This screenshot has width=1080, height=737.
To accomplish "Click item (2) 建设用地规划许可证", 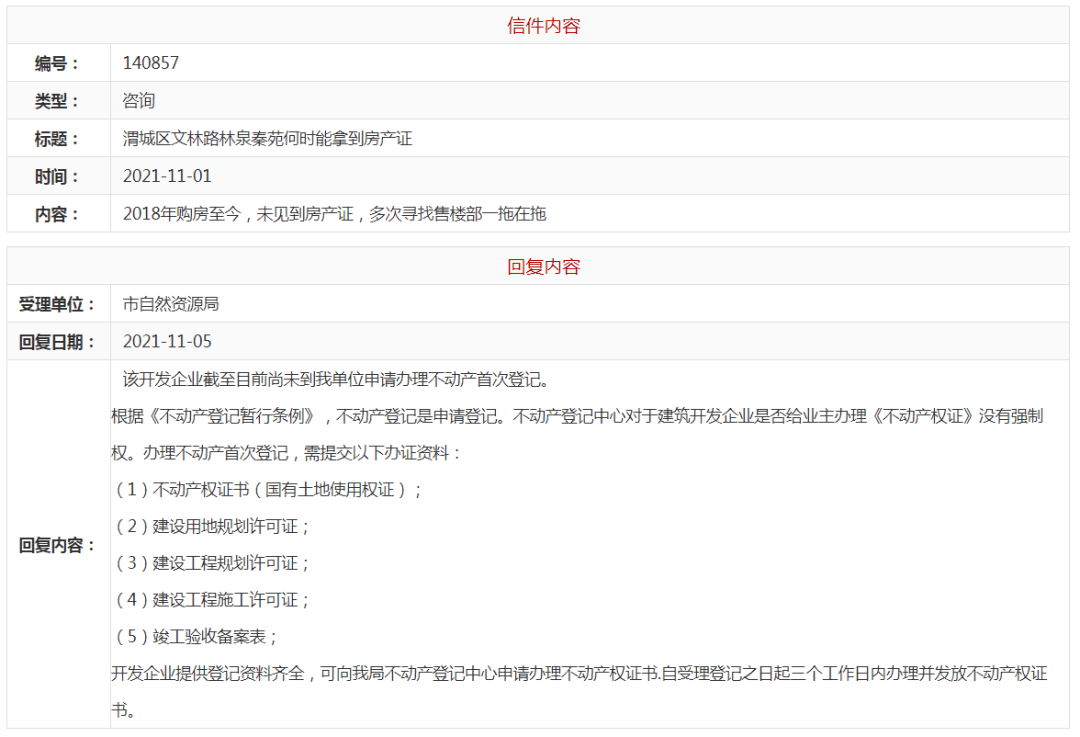I will [x=212, y=526].
